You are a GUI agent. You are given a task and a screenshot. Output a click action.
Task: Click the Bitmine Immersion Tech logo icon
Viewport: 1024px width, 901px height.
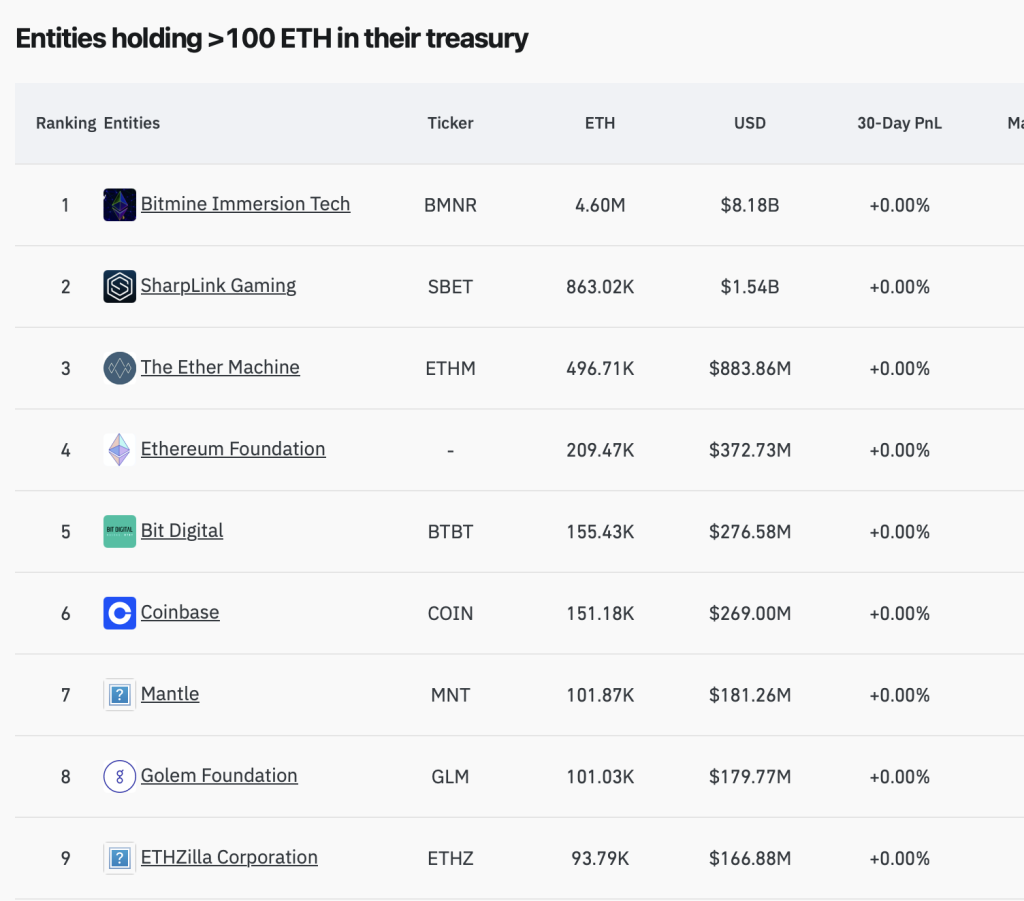click(120, 204)
